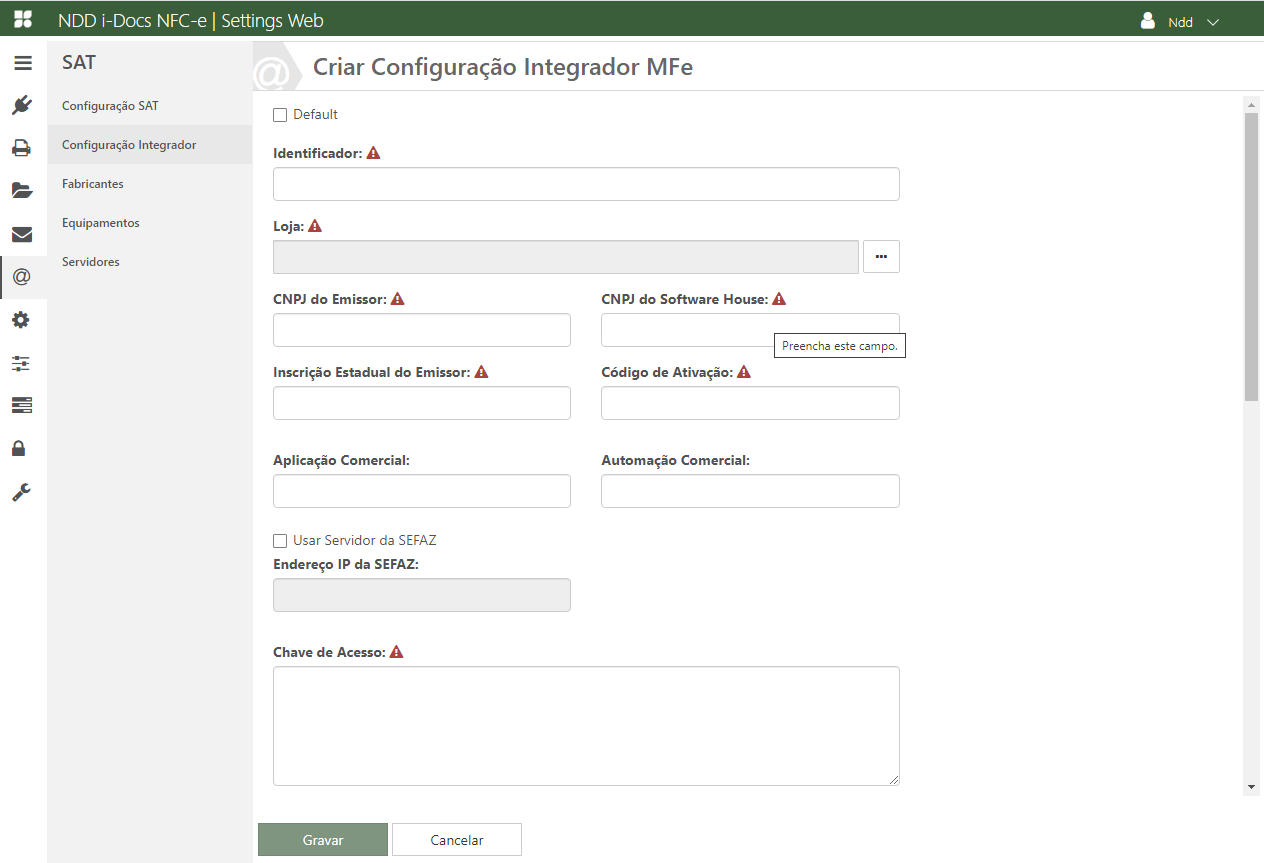The image size is (1264, 863).
Task: Click the plug icon in left sidebar
Action: pos(22,105)
